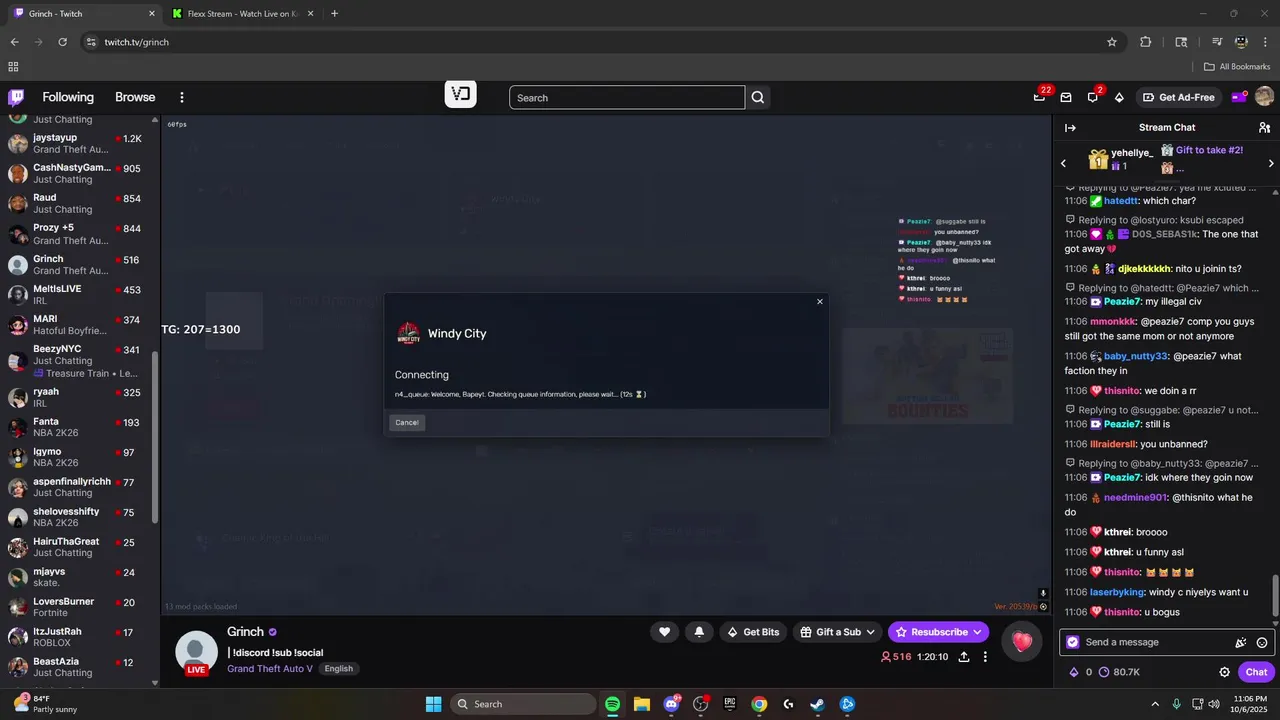This screenshot has width=1280, height=720.
Task: Collapse the Stream Chat panel
Action: [x=1070, y=127]
